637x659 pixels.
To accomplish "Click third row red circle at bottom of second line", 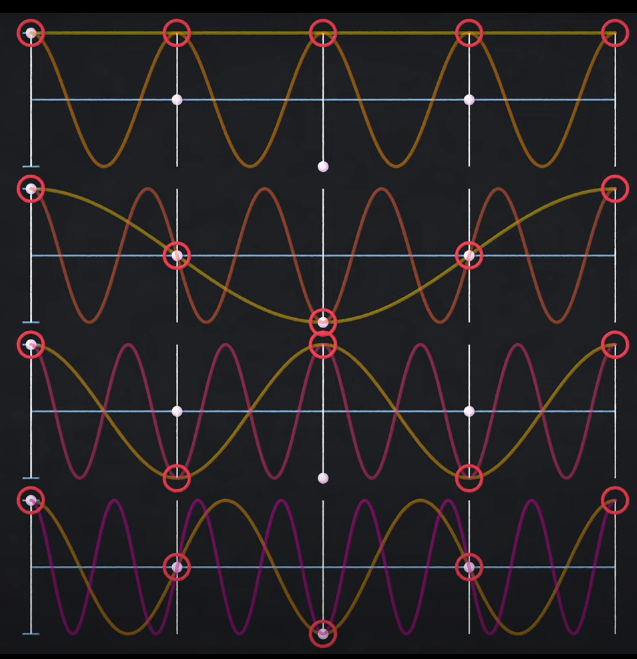I will pyautogui.click(x=177, y=477).
